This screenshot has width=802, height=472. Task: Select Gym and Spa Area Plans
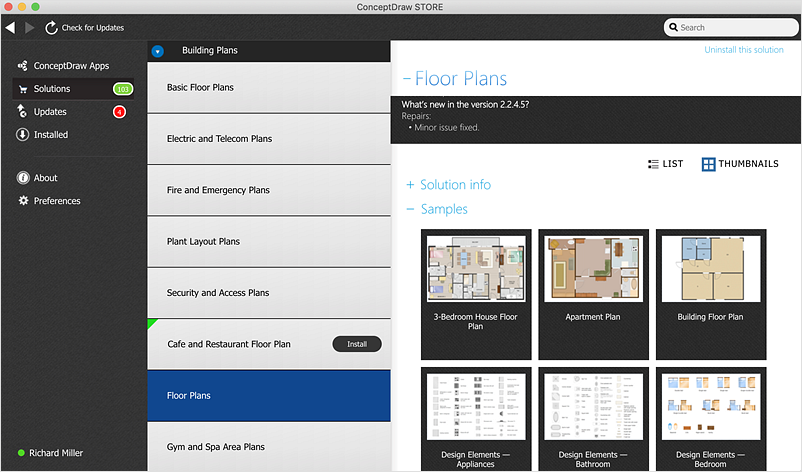click(269, 446)
